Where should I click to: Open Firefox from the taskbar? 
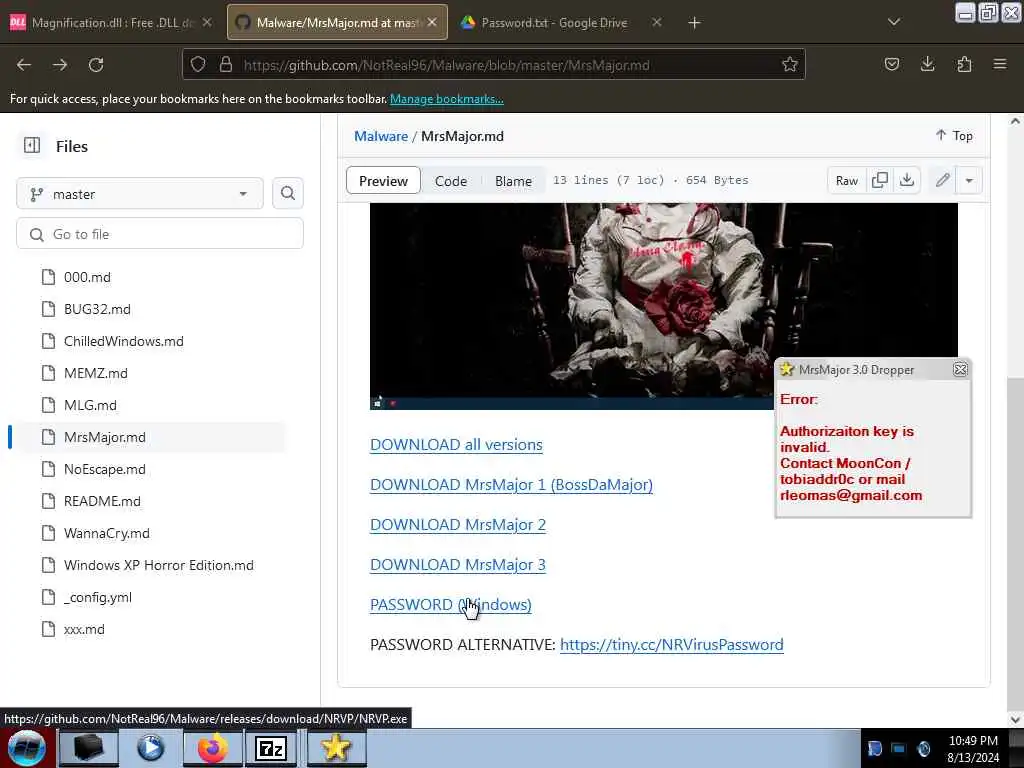click(x=212, y=748)
